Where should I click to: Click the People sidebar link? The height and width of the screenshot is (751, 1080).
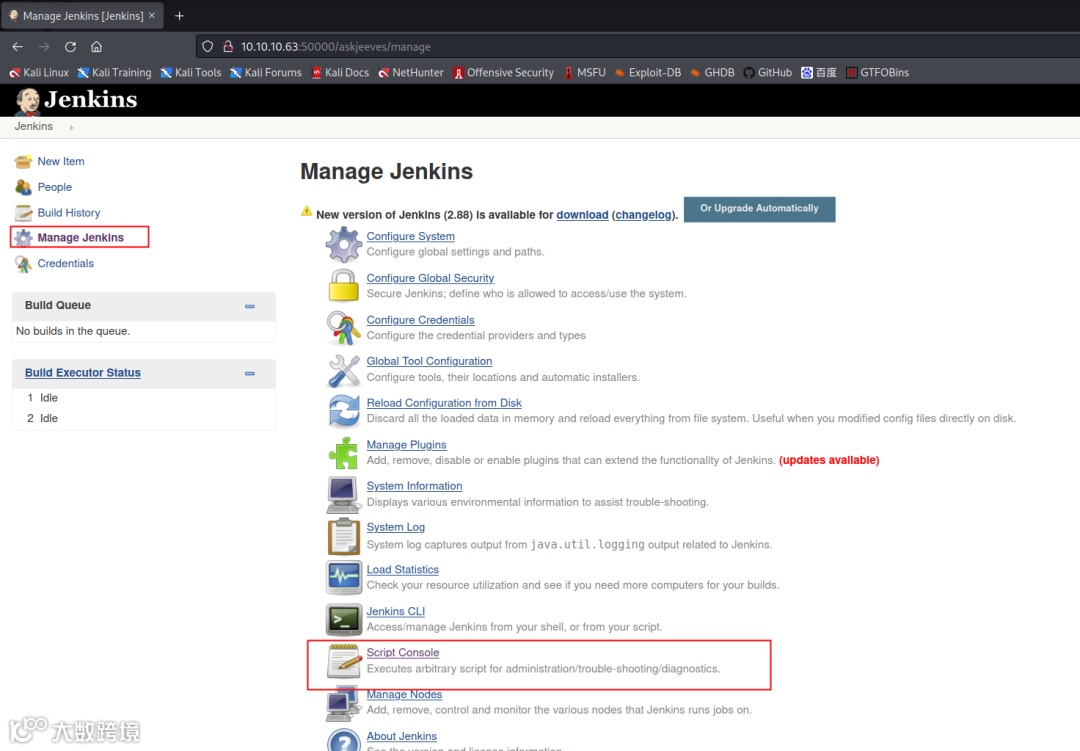[x=54, y=187]
